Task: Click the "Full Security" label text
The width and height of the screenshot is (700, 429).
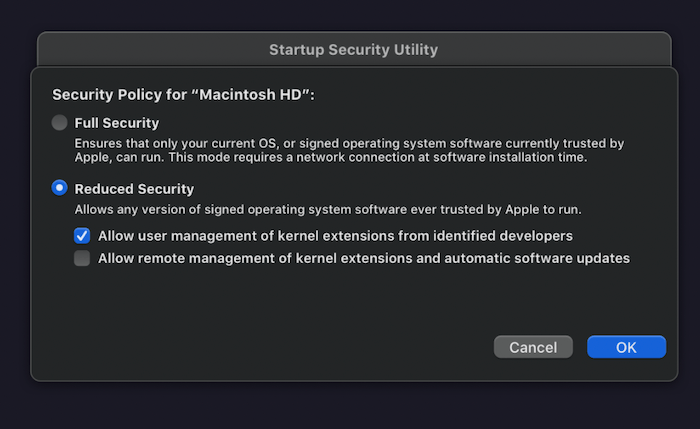Action: click(x=117, y=123)
